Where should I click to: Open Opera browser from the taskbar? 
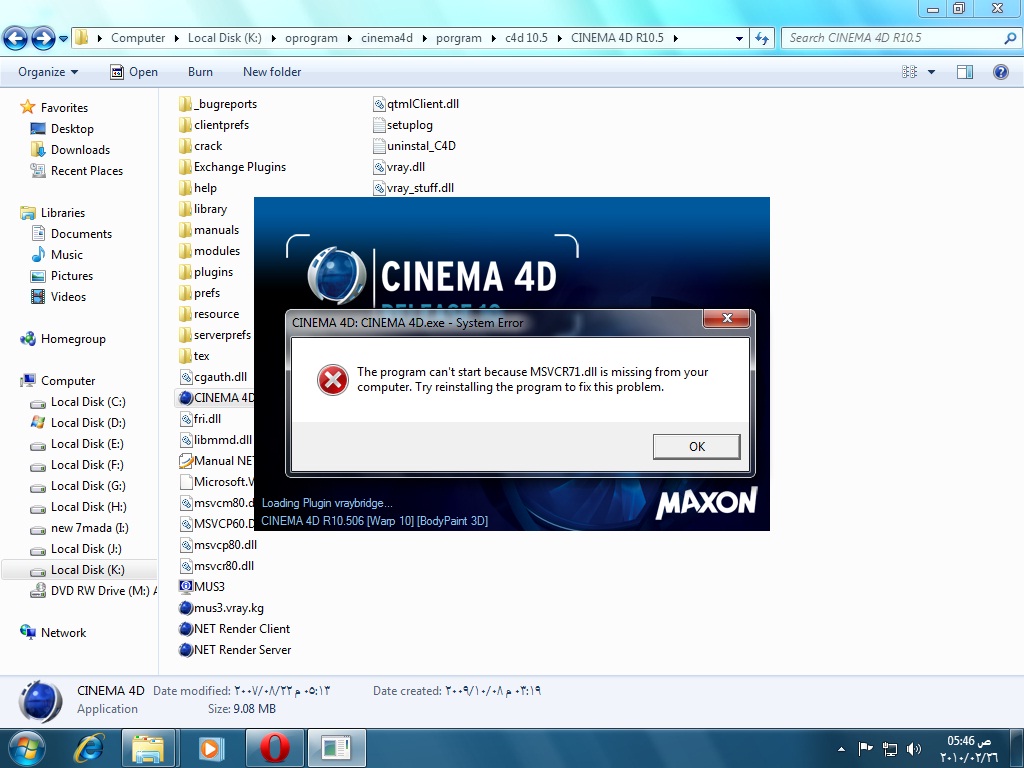pos(274,748)
